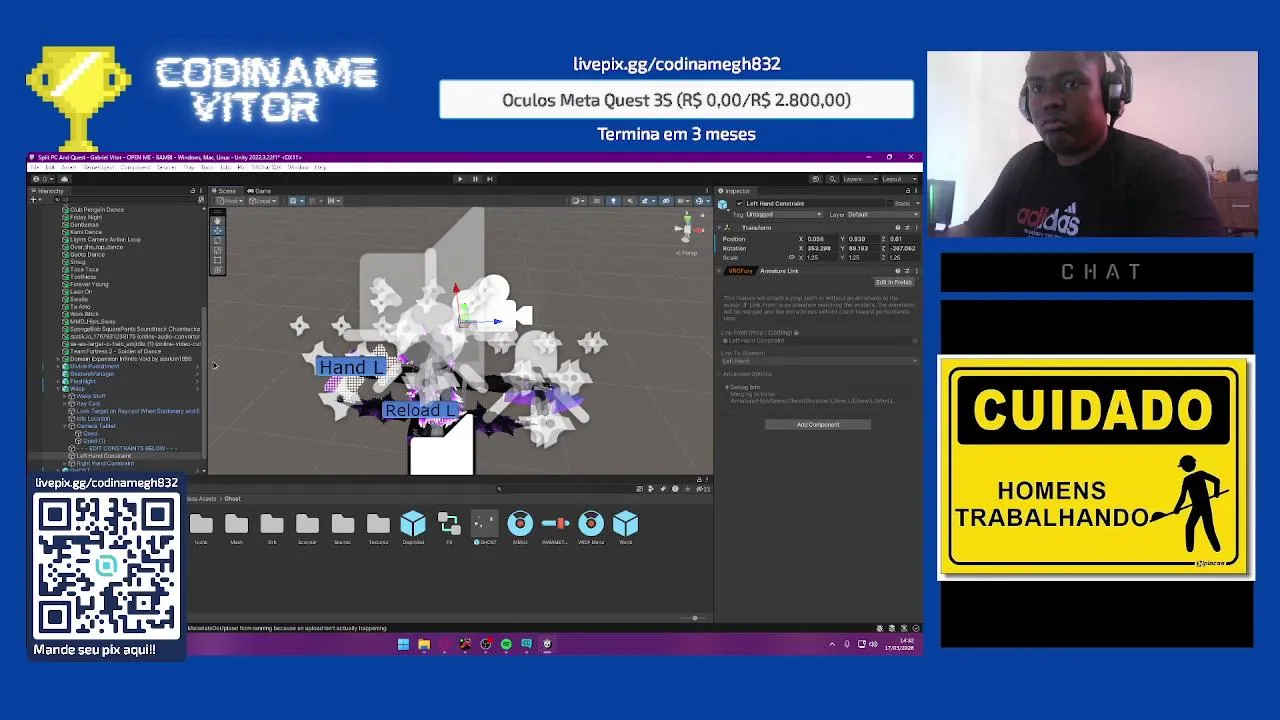
Task: Click the Step frame button
Action: click(x=490, y=179)
